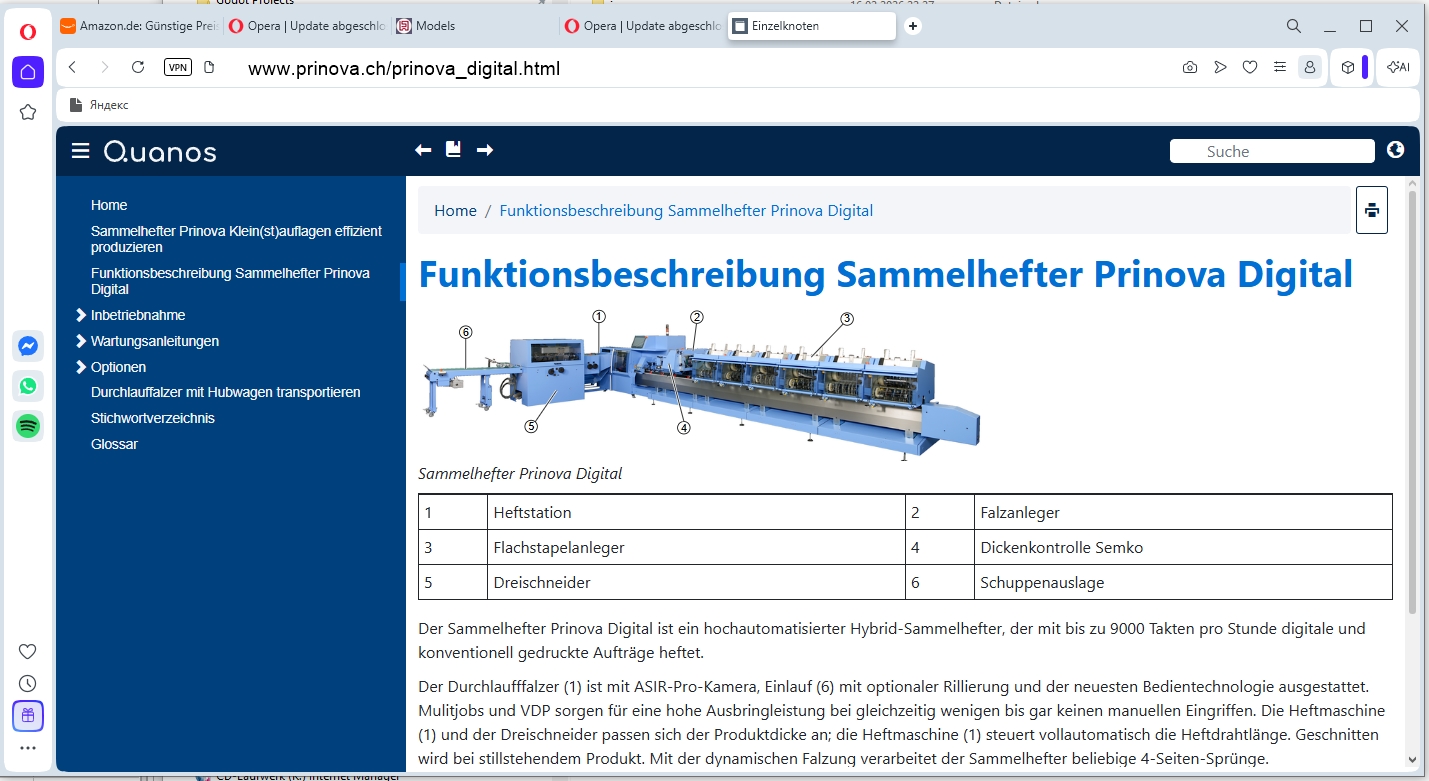Open browsing history clock icon in sidebar
Image resolution: width=1429 pixels, height=781 pixels.
tap(28, 684)
